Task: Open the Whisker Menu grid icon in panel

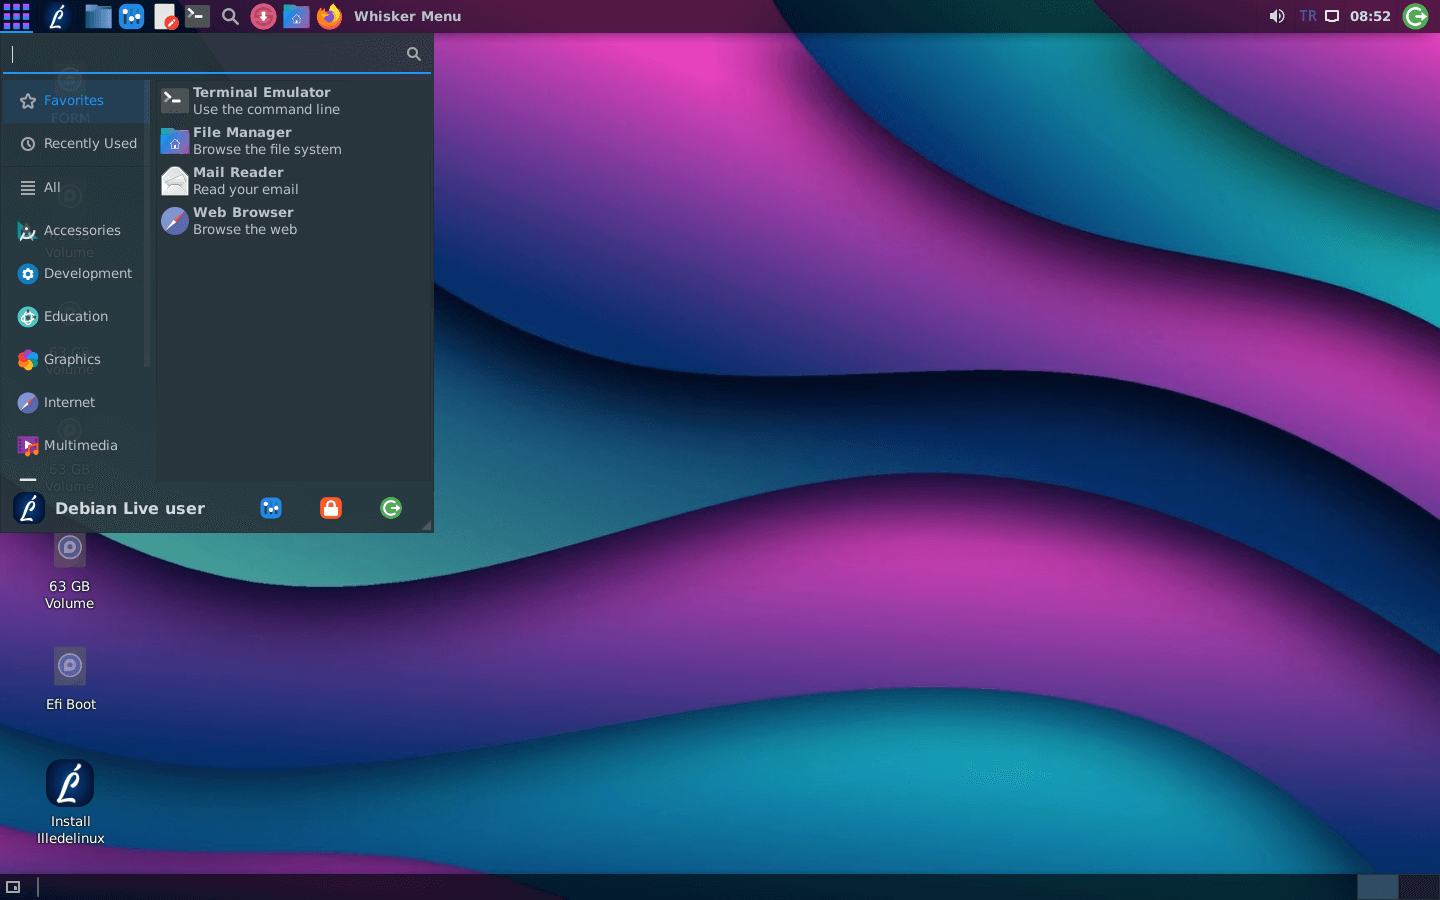Action: point(16,16)
